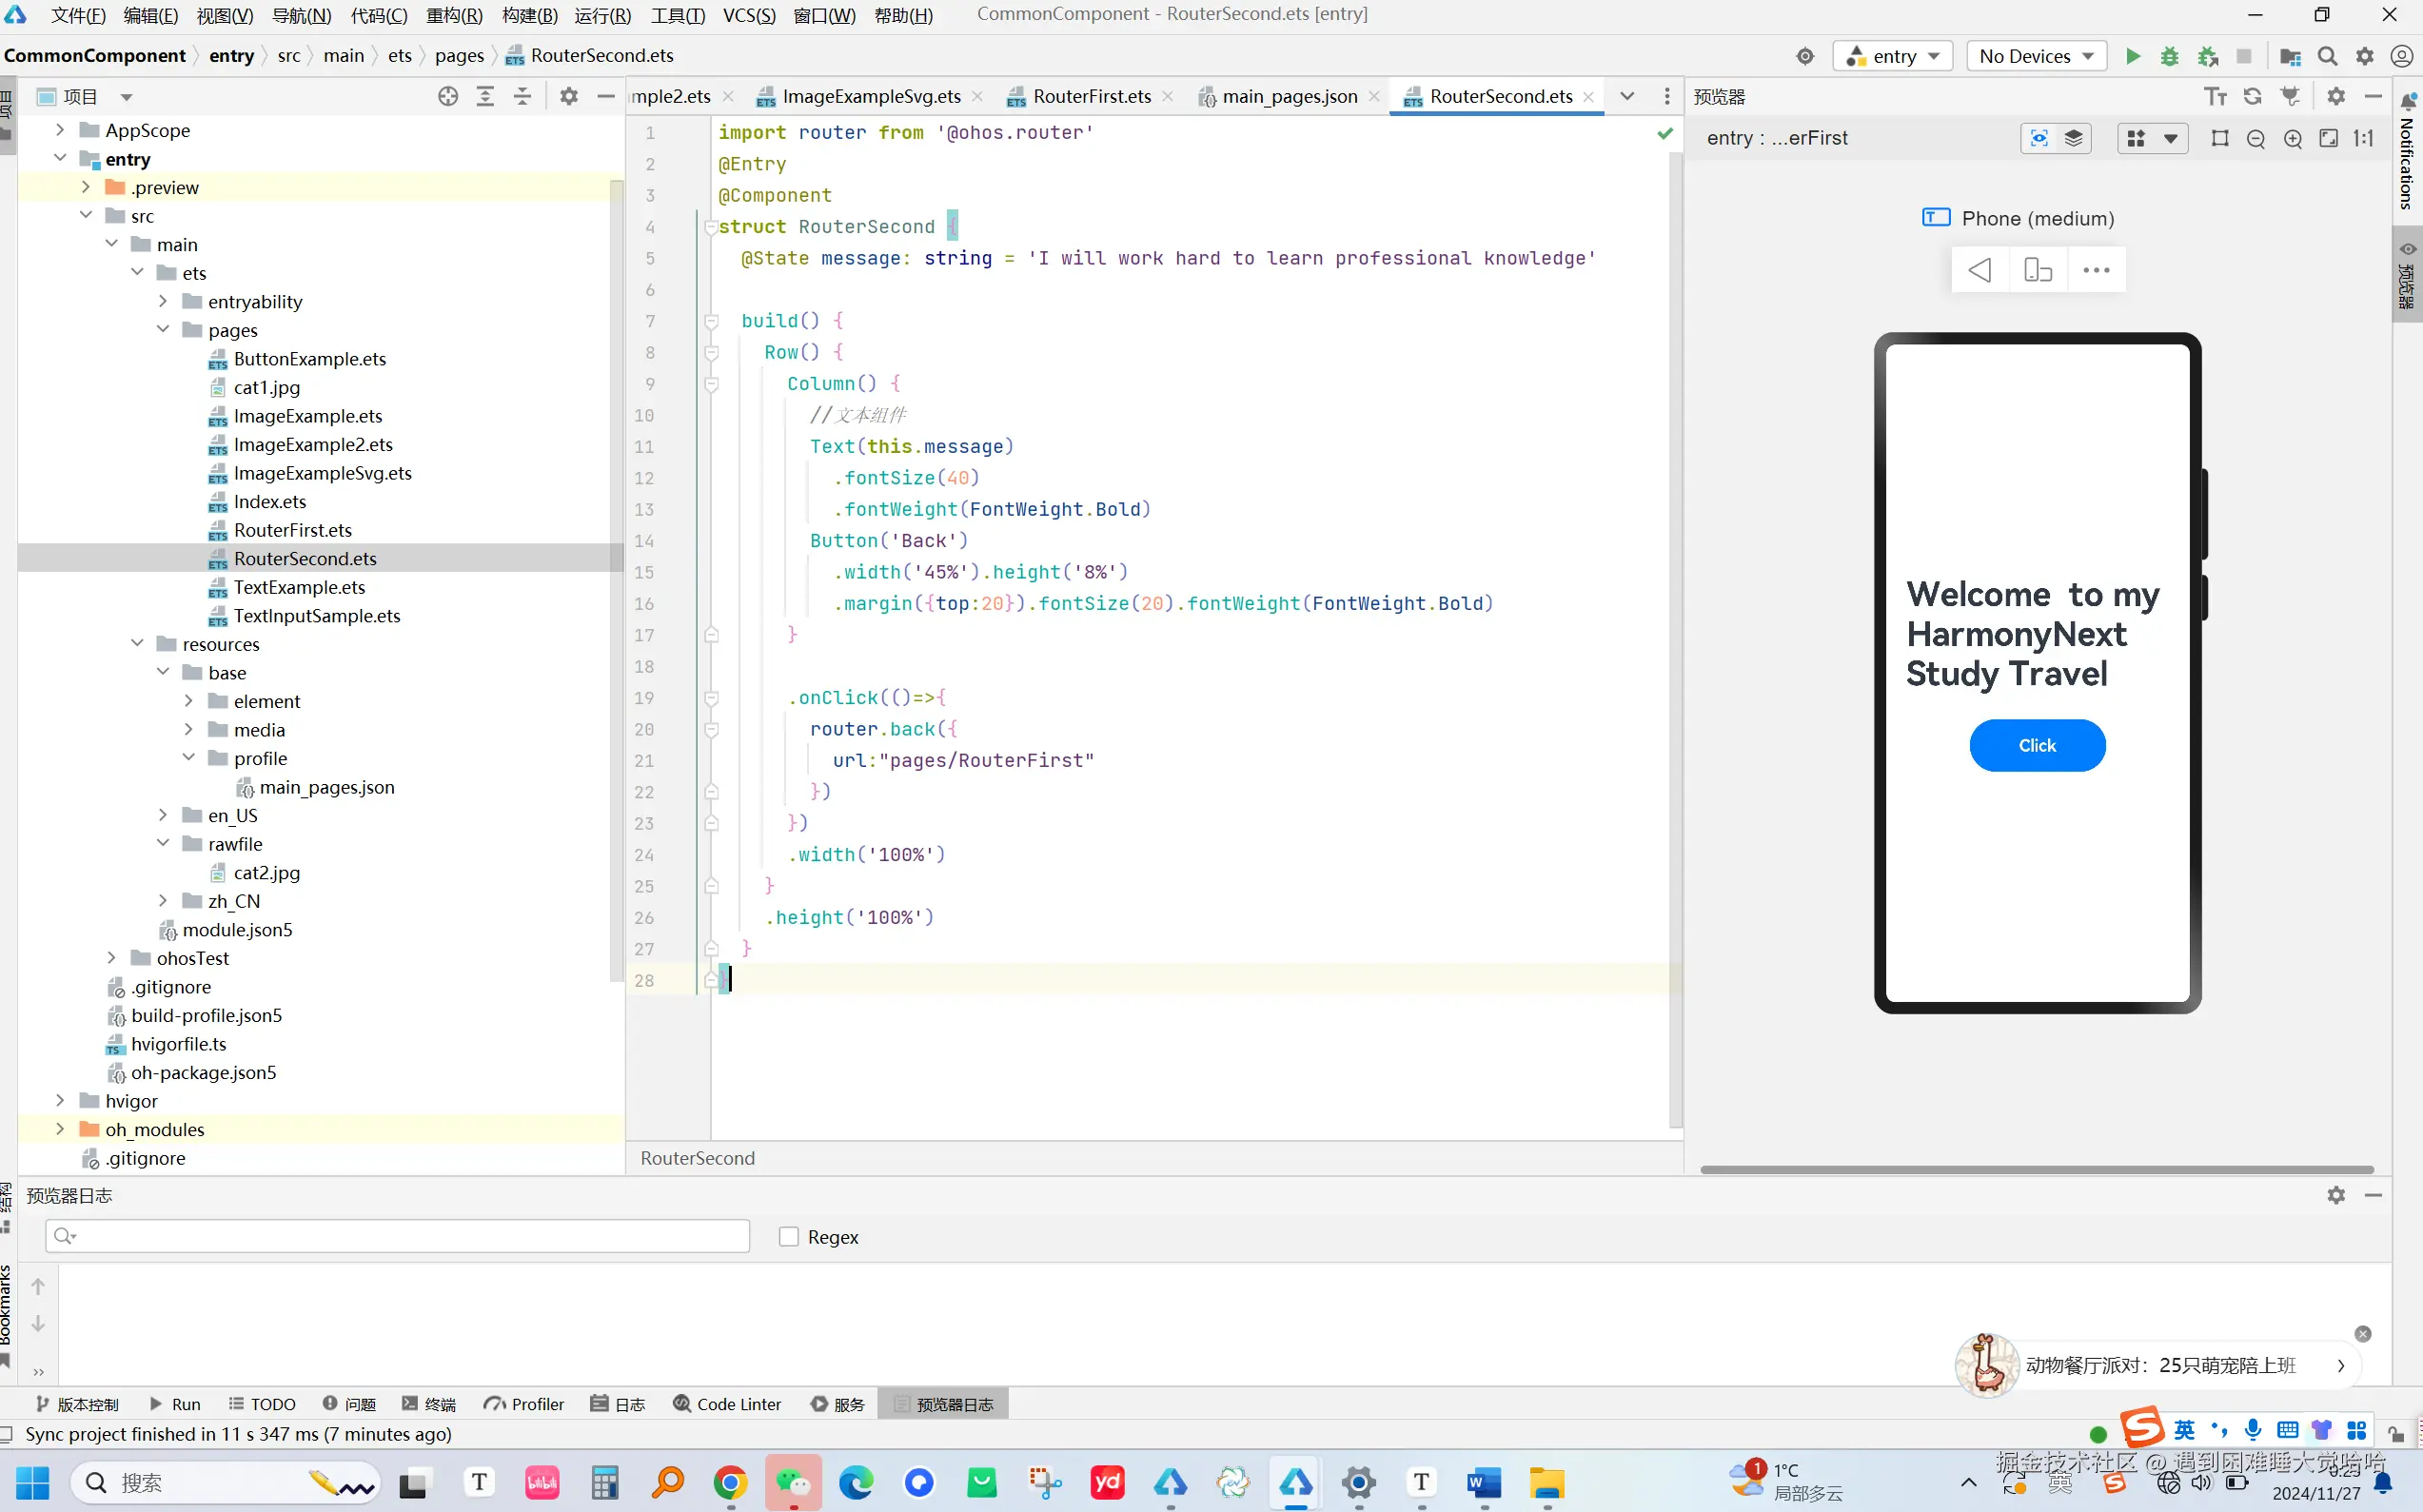This screenshot has width=2423, height=1512.
Task: Open the entry module dropdown
Action: point(1894,56)
